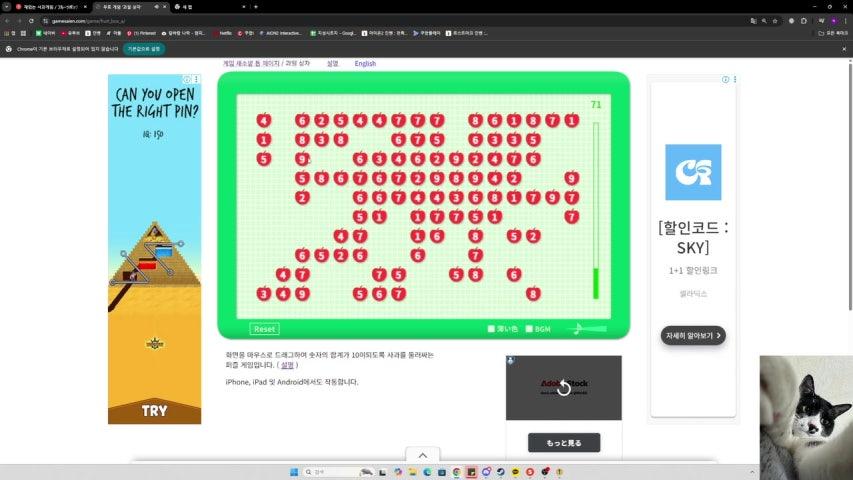Adjust the volume slider in the game footer
This screenshot has height=480, width=853.
[x=588, y=329]
